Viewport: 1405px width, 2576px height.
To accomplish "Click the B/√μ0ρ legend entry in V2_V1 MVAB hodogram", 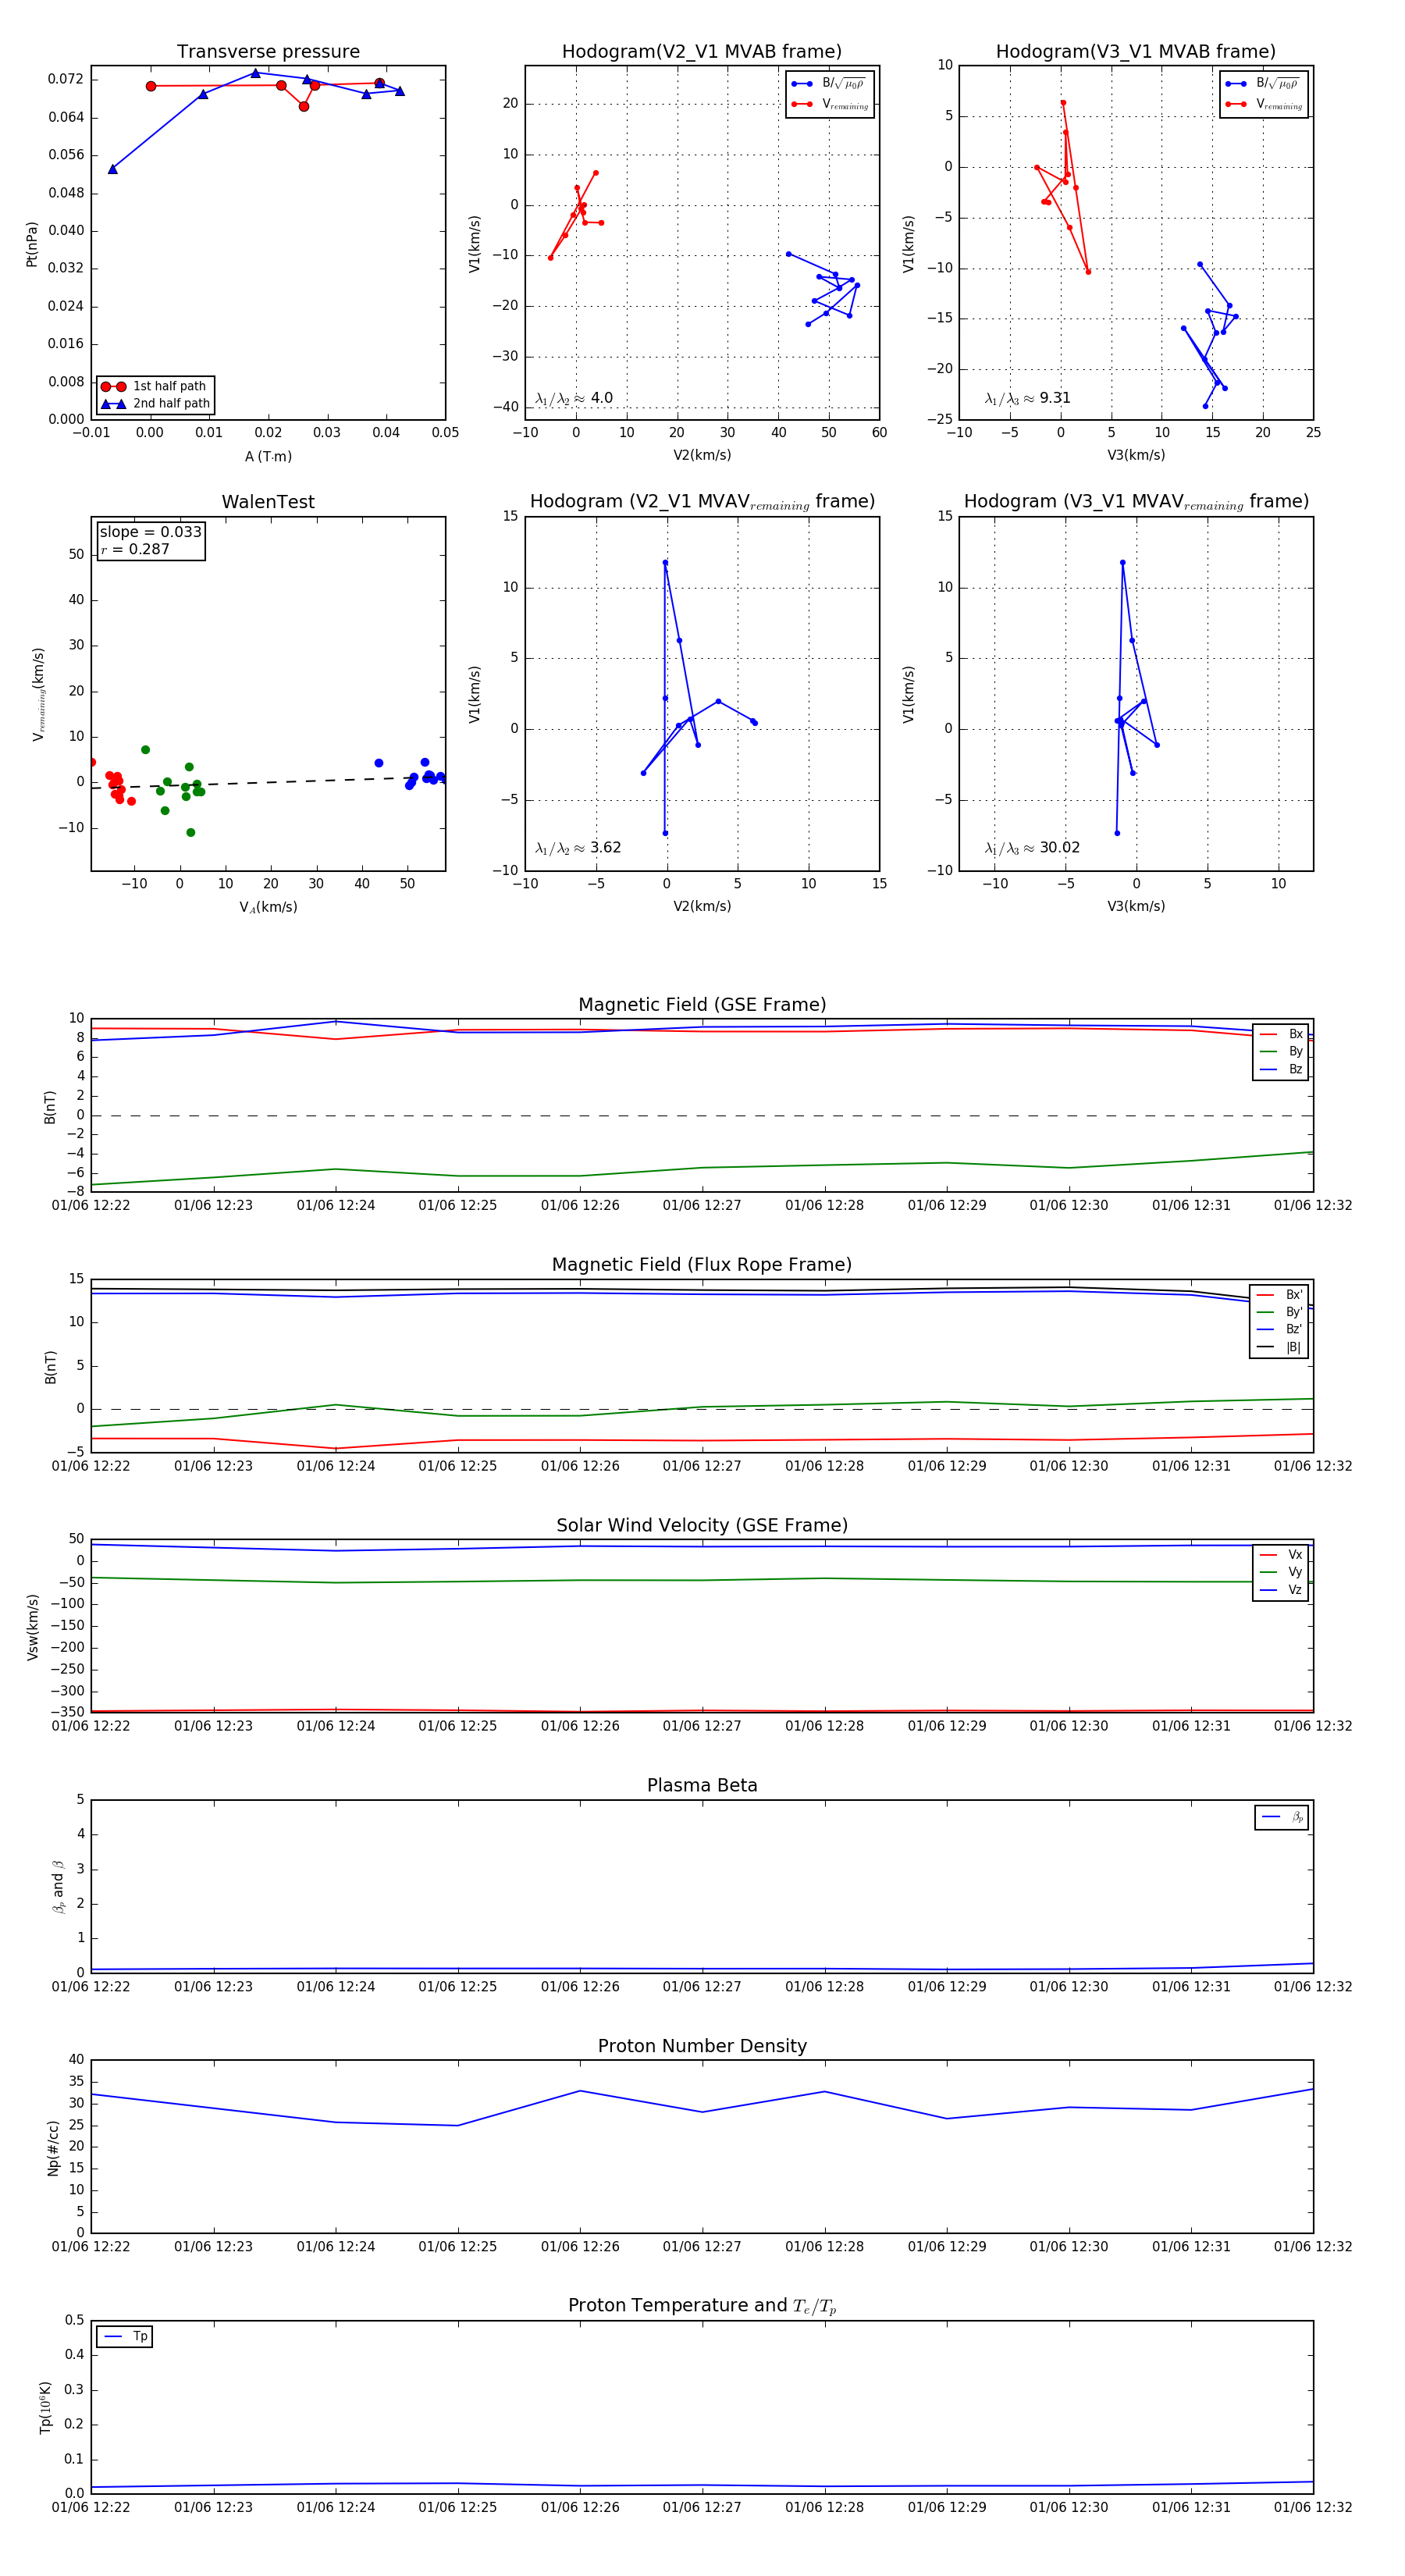I will [830, 84].
